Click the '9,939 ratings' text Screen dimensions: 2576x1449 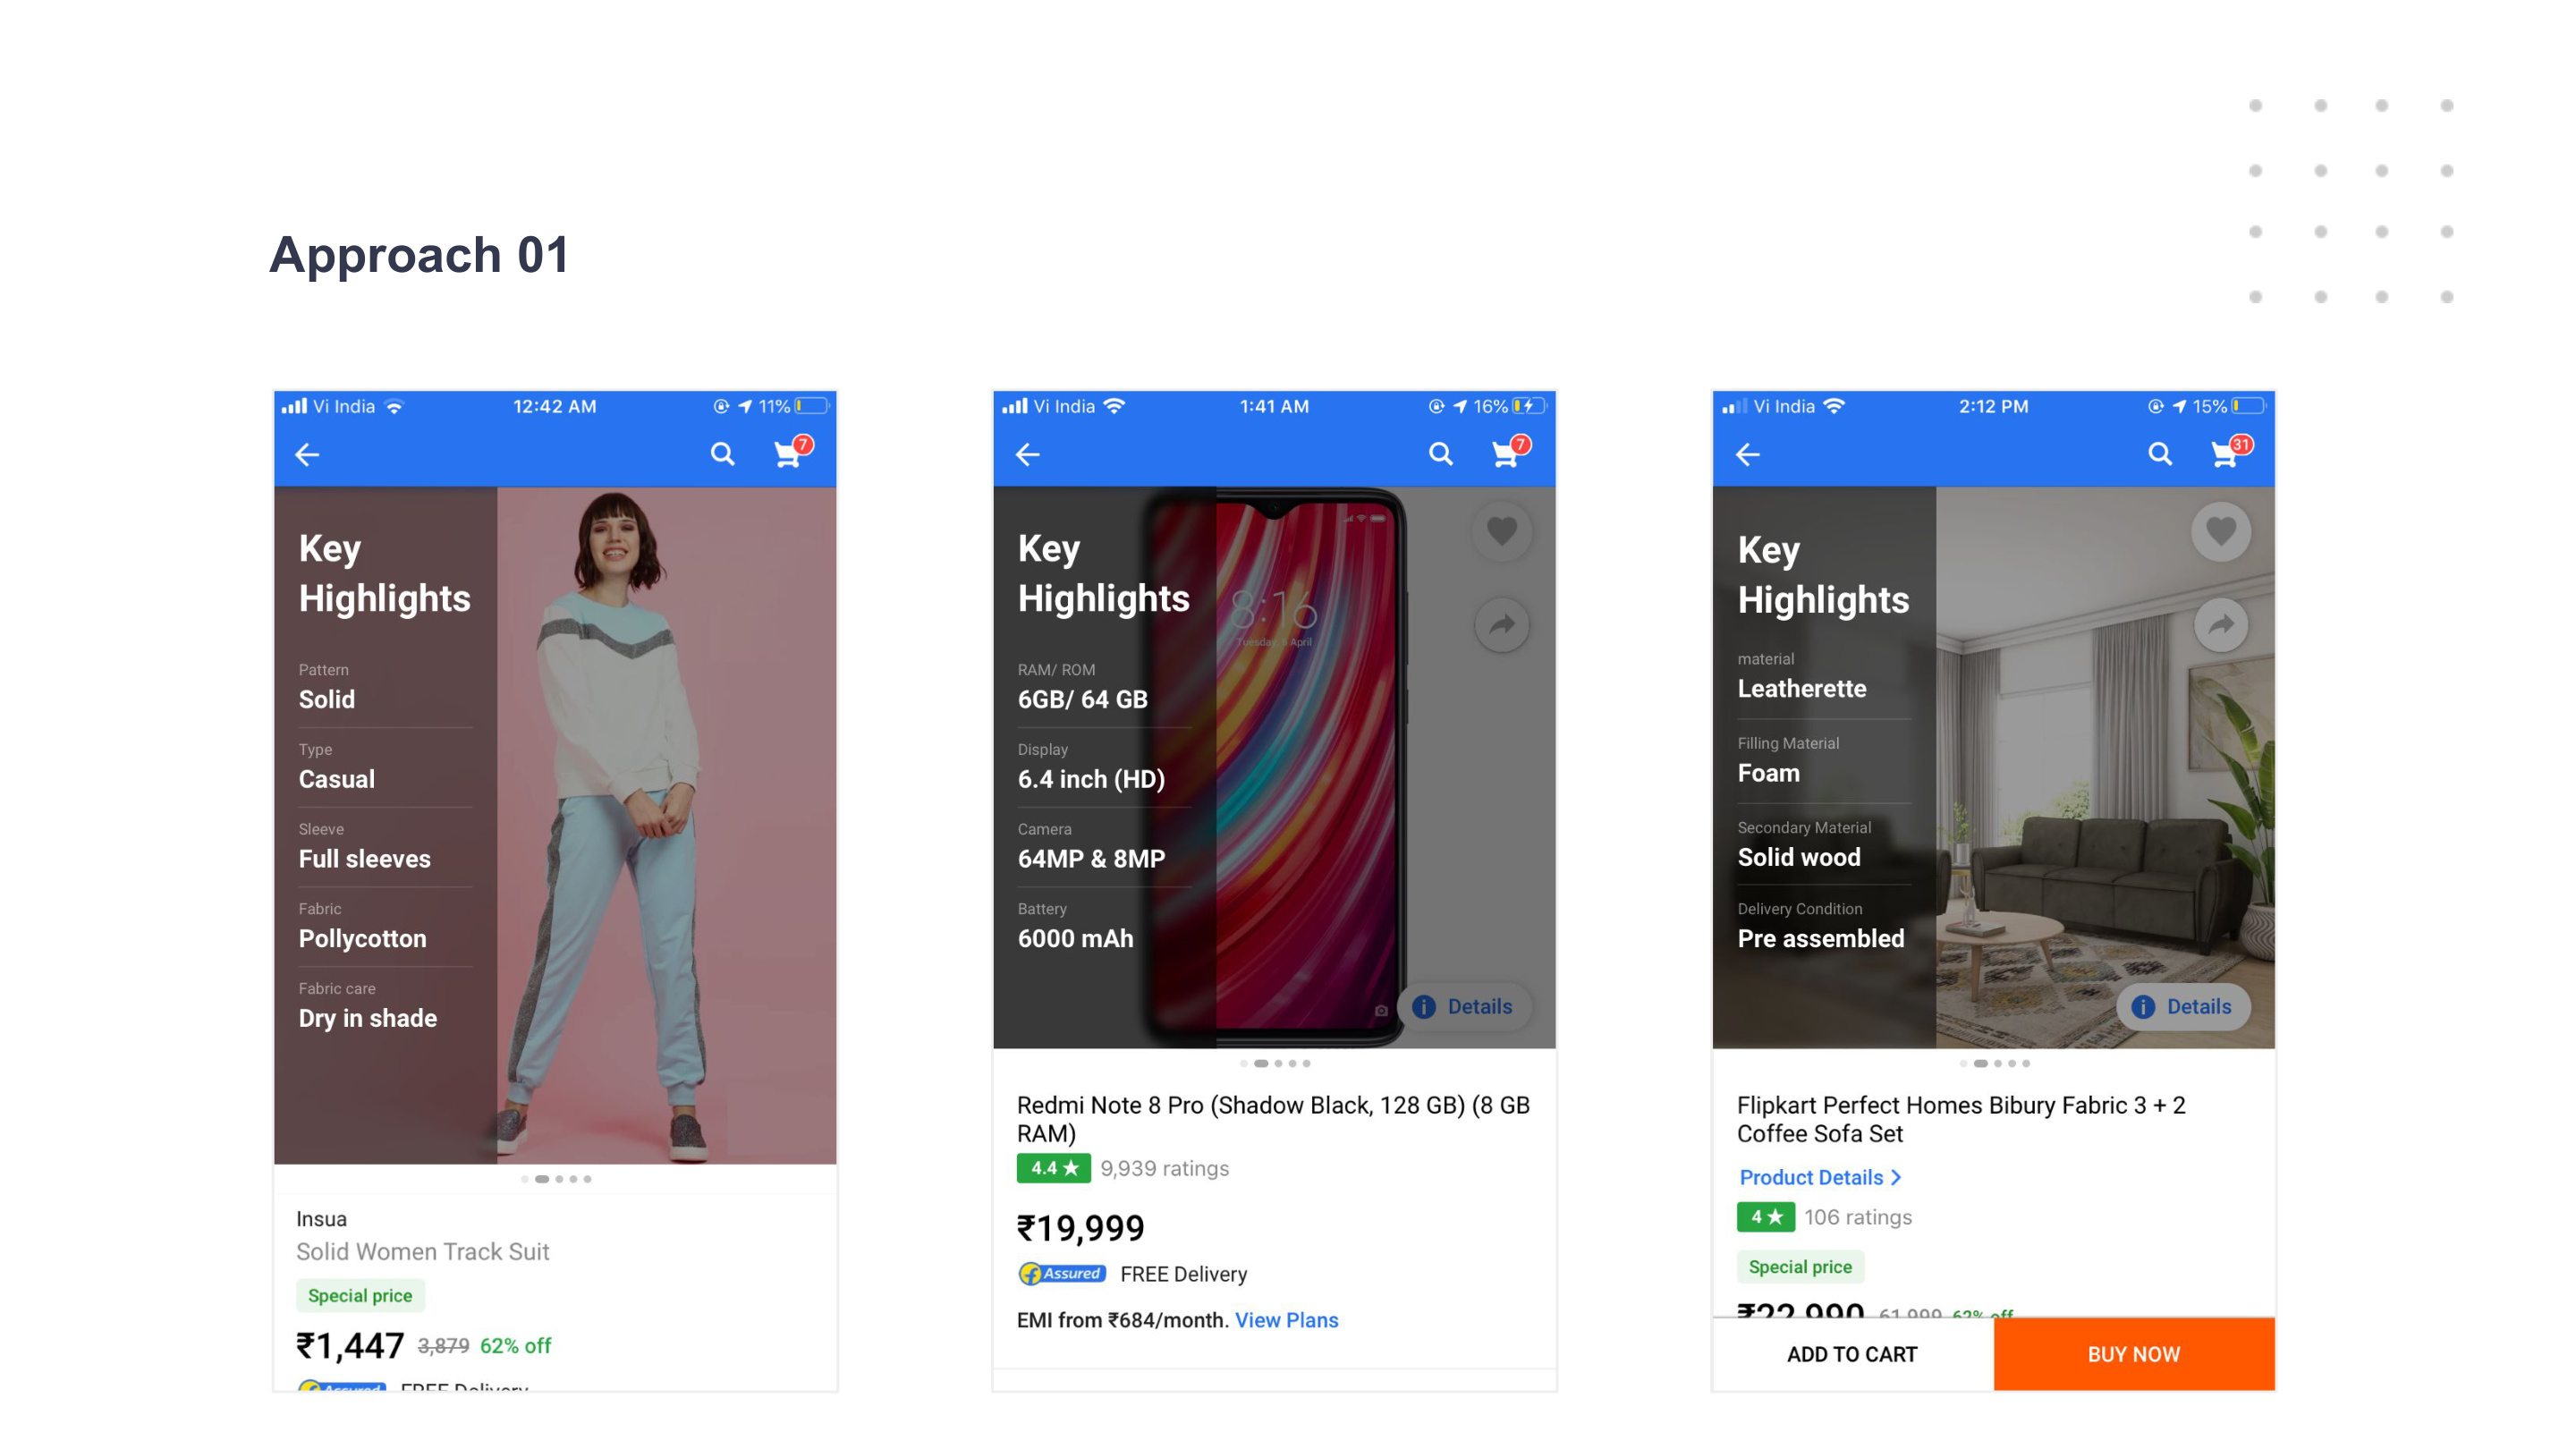click(1165, 1168)
